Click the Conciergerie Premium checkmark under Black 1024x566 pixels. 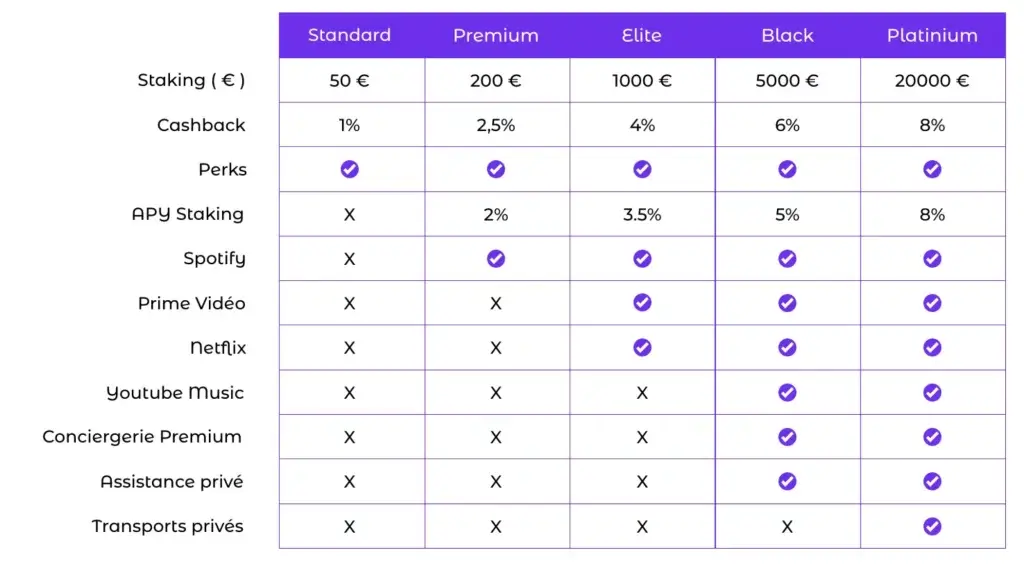coord(787,437)
